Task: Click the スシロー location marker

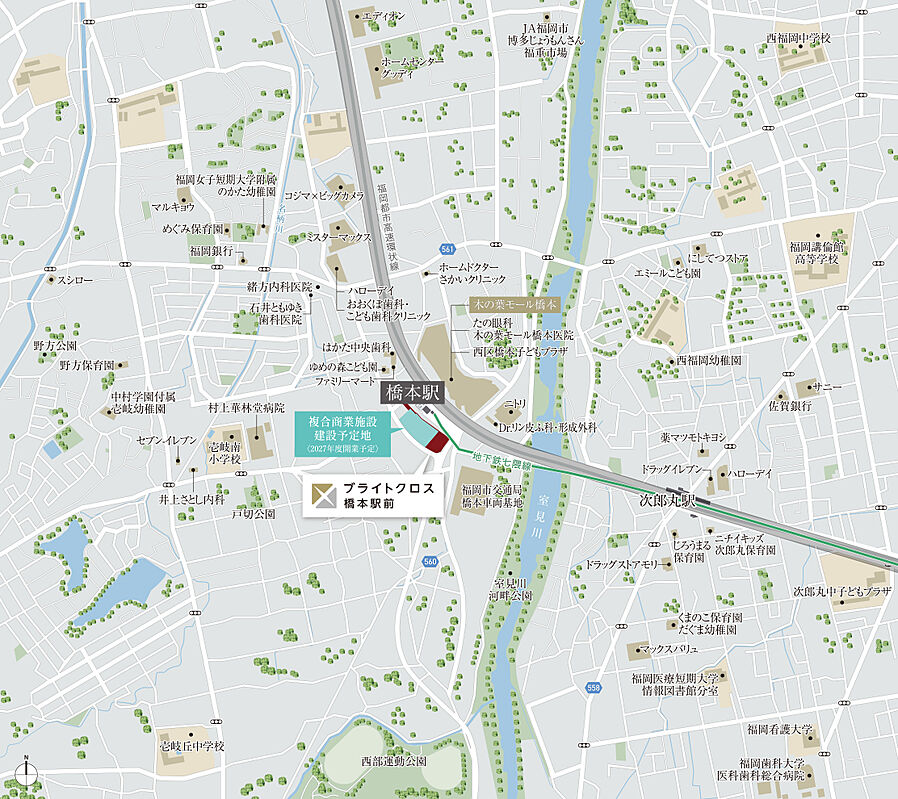Action: (x=51, y=280)
